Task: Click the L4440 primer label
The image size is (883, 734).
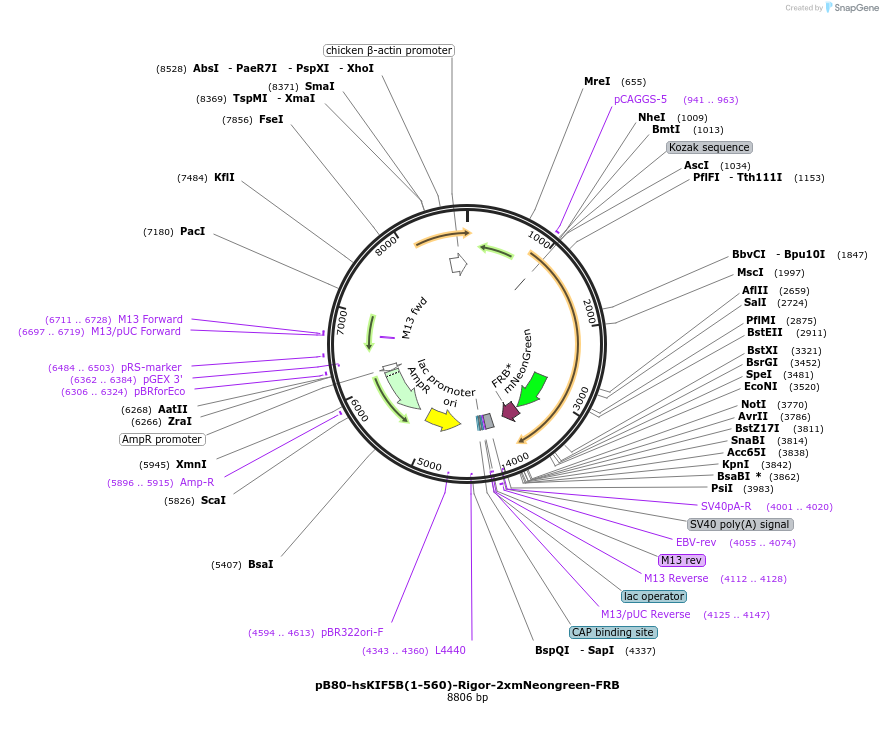Action: (x=450, y=650)
